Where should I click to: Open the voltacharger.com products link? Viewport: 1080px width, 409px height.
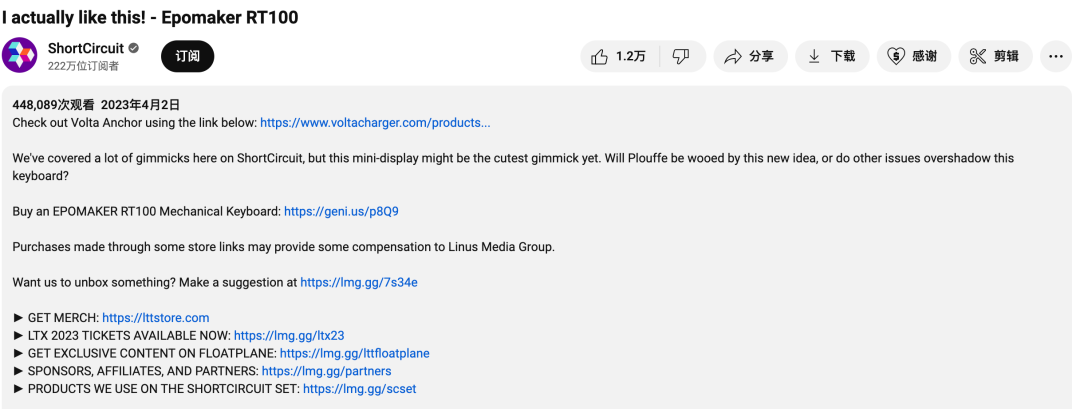click(375, 123)
